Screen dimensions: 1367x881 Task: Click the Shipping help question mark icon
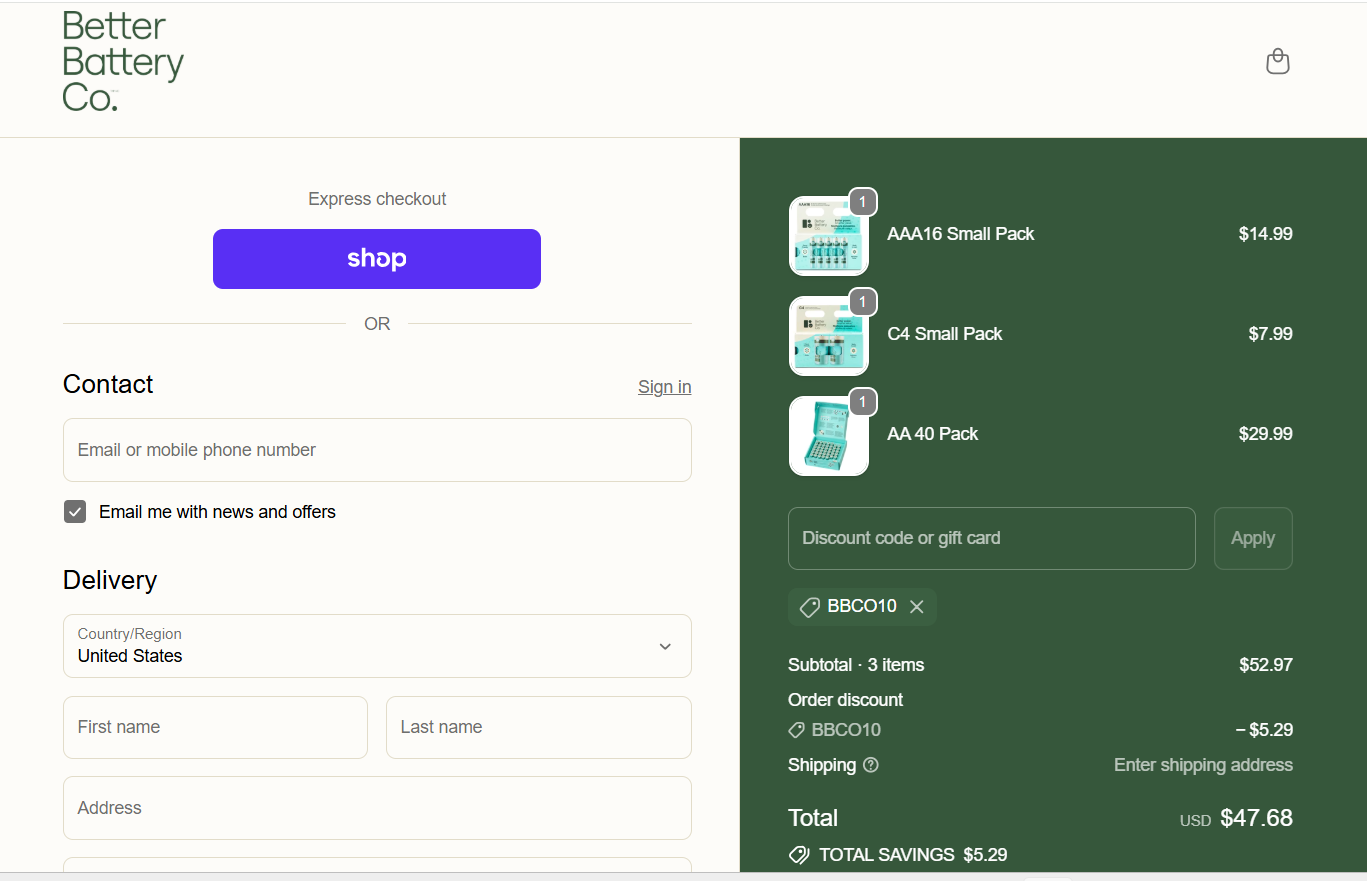coord(871,765)
